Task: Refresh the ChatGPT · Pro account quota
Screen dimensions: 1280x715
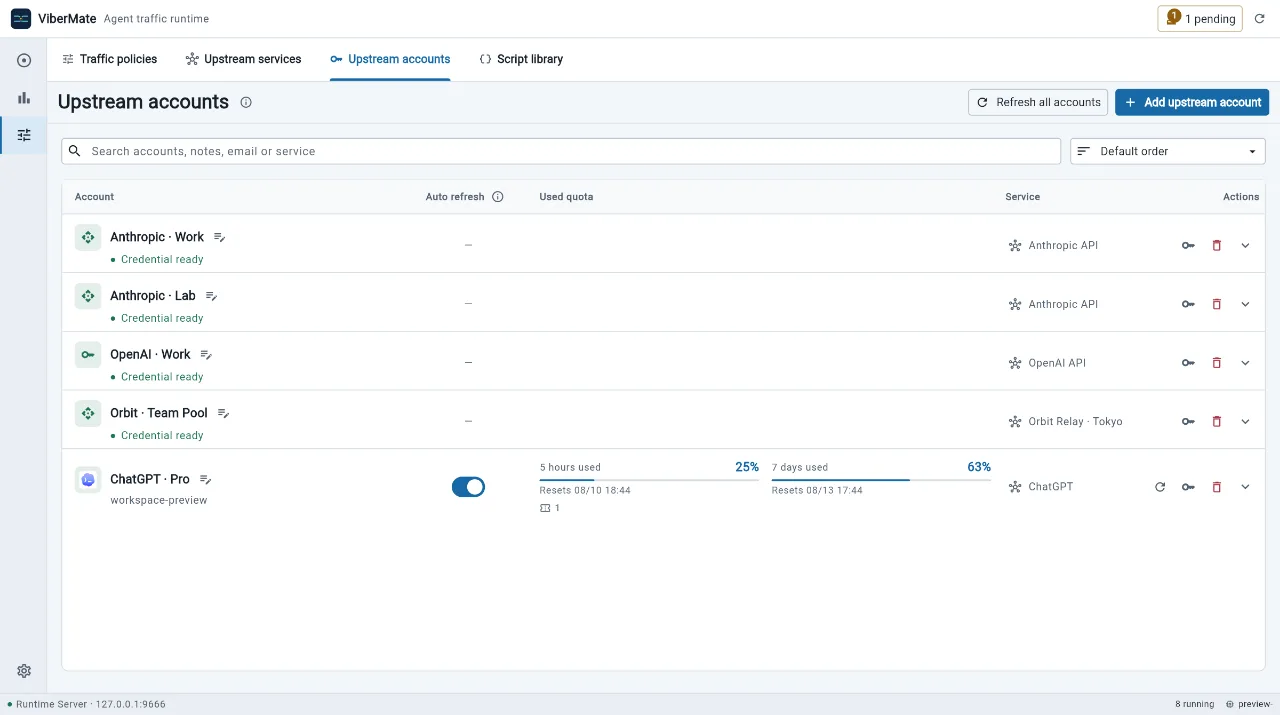Action: 1160,487
